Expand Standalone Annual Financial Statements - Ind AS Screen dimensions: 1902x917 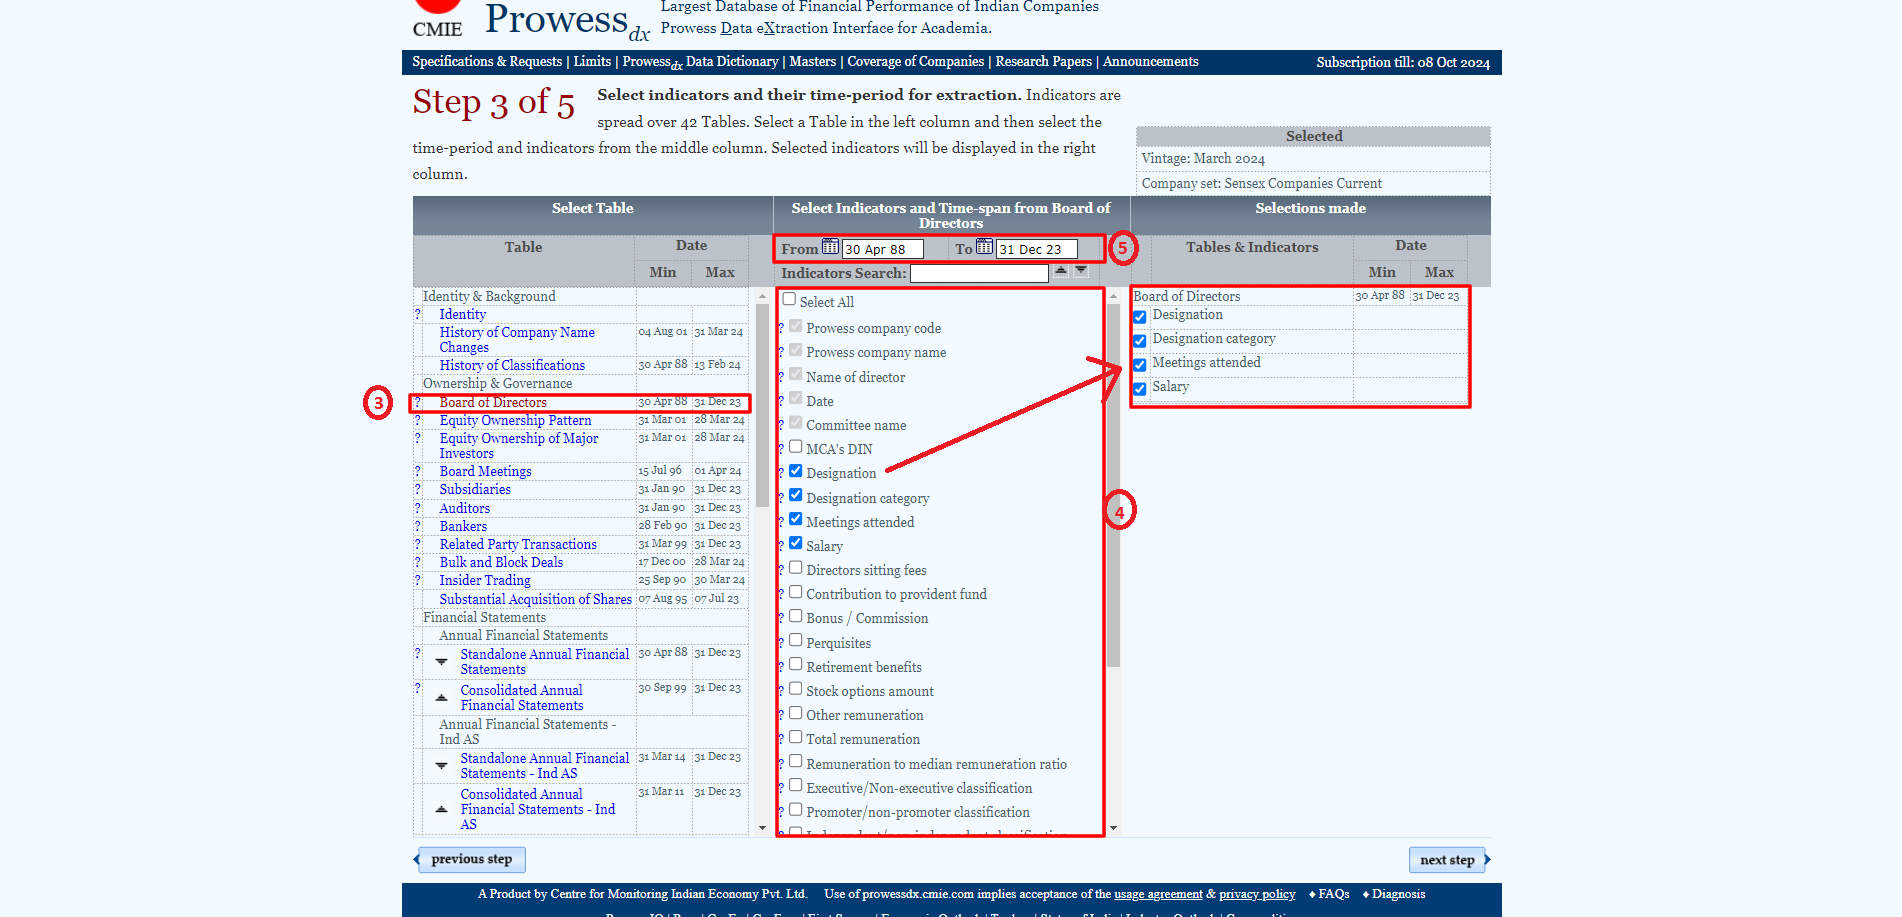point(441,765)
